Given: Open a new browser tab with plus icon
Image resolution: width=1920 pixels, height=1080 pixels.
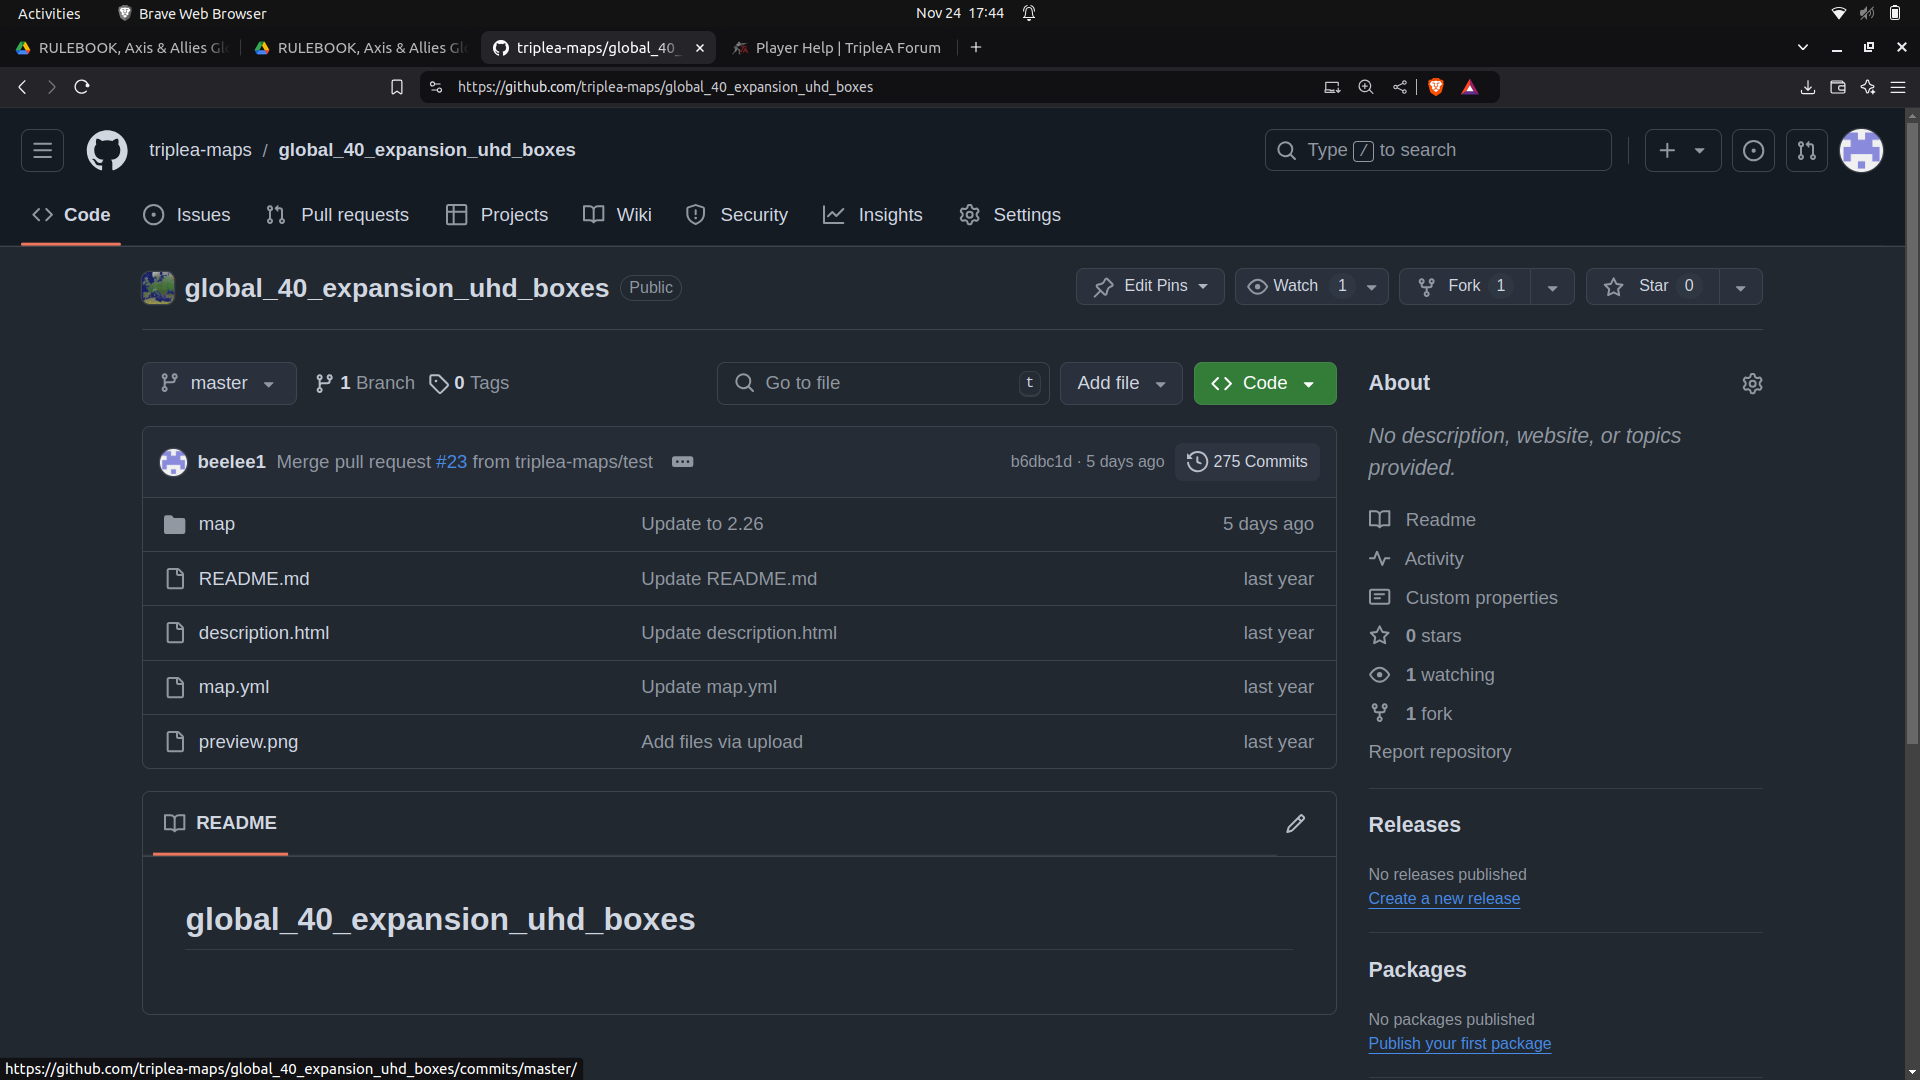Looking at the screenshot, I should (976, 47).
